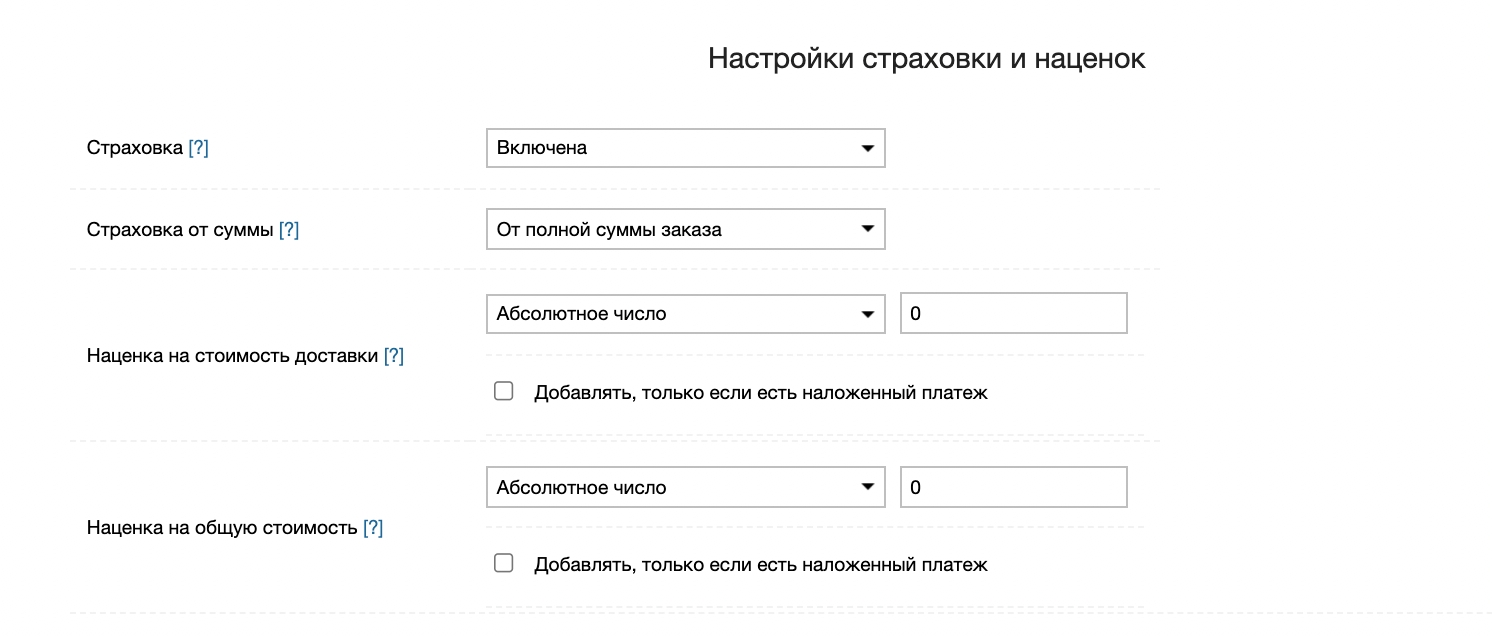Focus the total cost markup value field
The height and width of the screenshot is (636, 1492).
click(1013, 488)
